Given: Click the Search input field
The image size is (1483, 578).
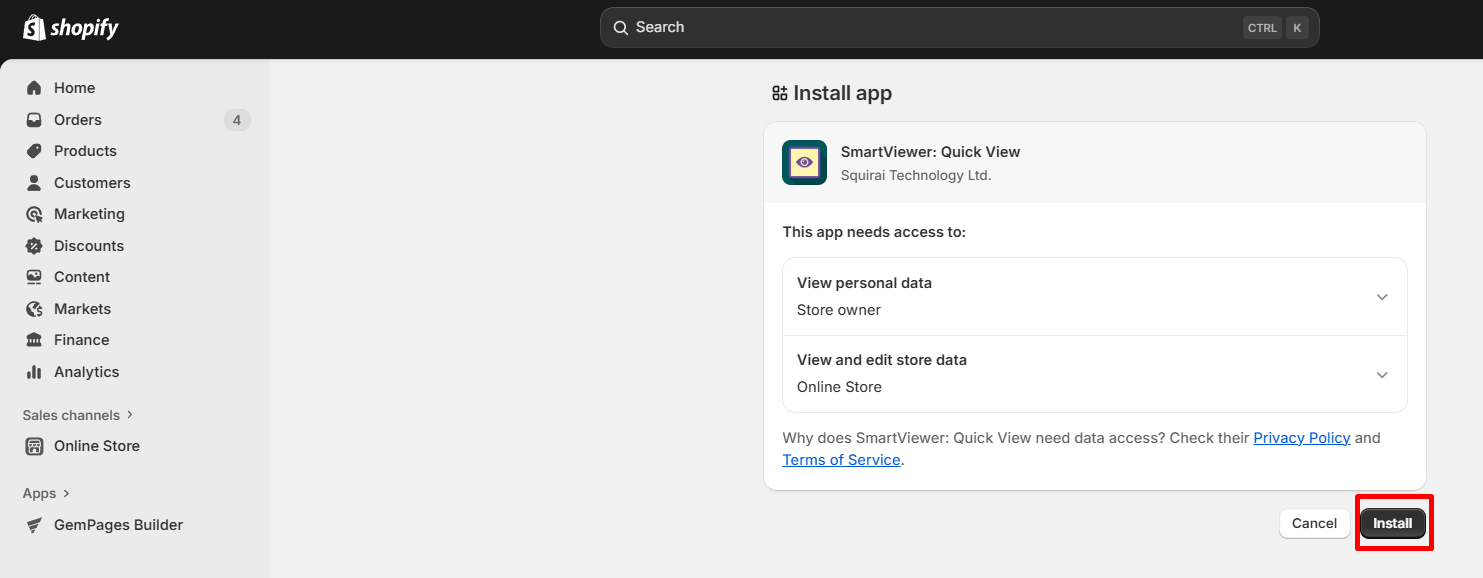Looking at the screenshot, I should [x=930, y=28].
